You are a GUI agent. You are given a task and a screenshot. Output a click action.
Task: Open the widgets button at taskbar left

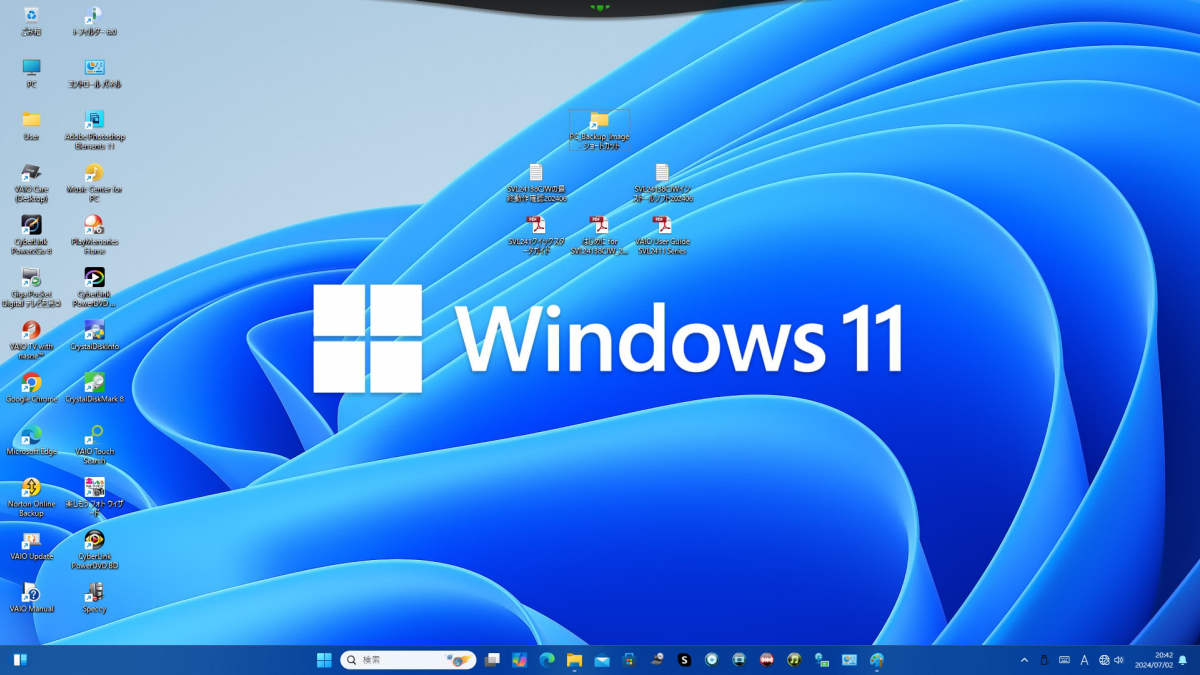20,660
